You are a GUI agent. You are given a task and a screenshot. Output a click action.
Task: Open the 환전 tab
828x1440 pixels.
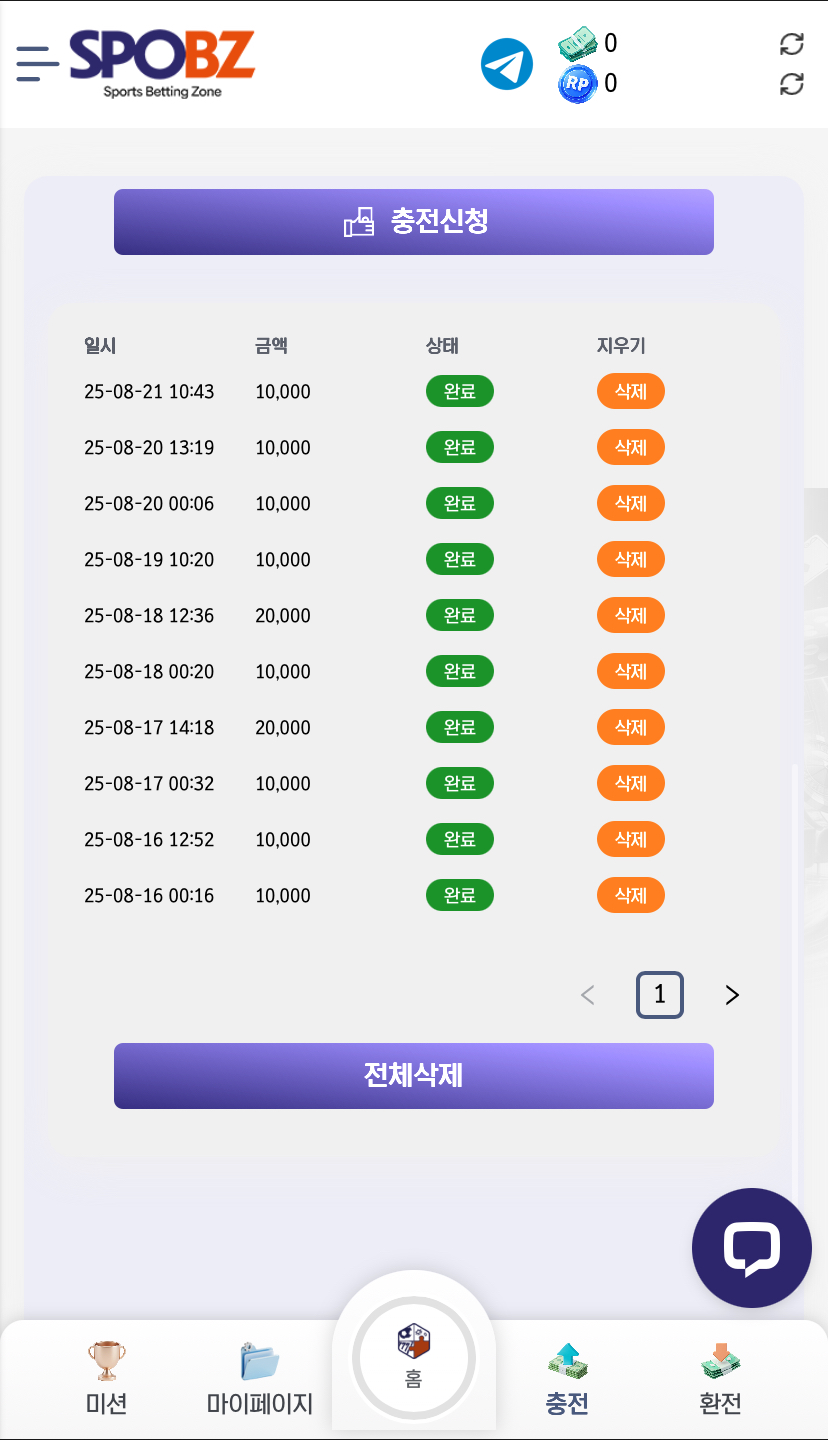(720, 1380)
